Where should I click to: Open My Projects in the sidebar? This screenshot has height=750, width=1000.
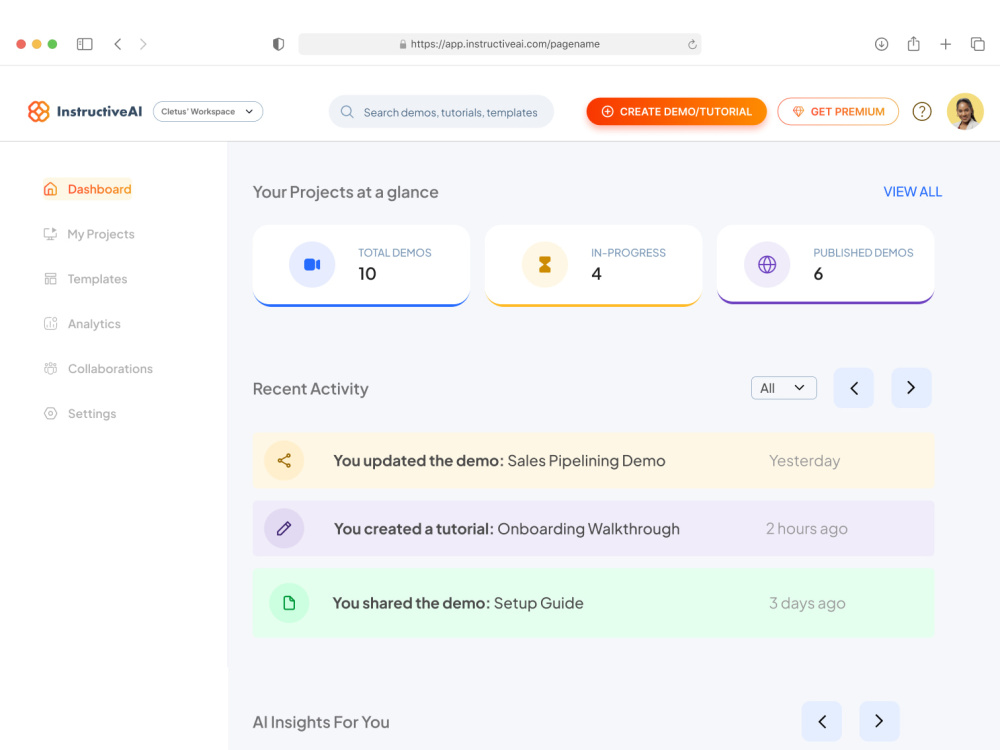coord(89,234)
